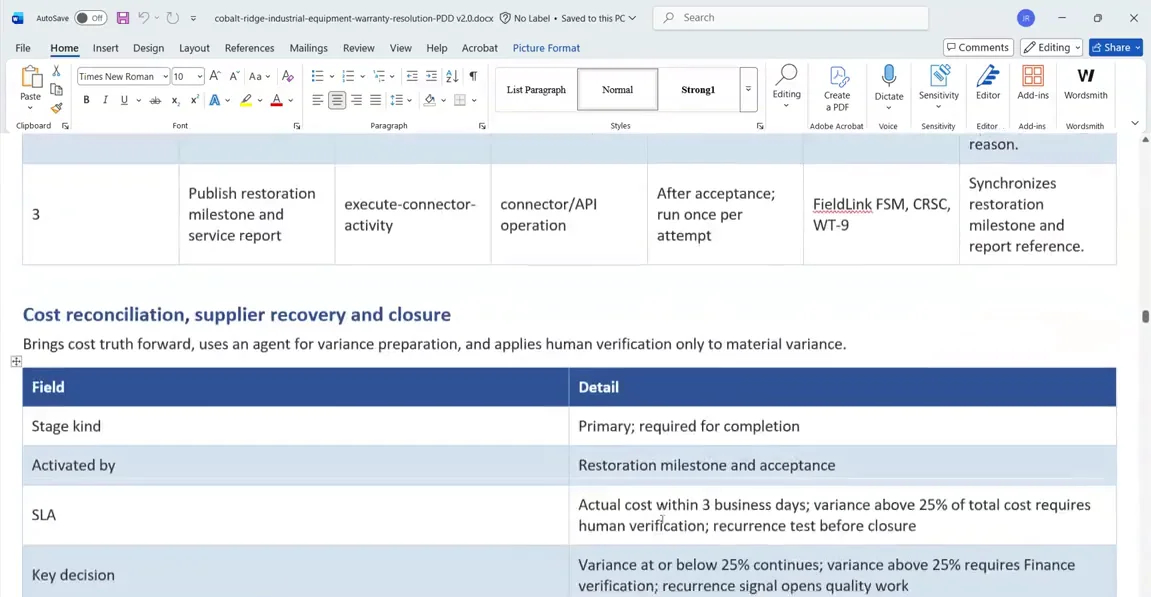Open the Editor proofing tool
Screen dimensions: 1151x597
(987, 82)
